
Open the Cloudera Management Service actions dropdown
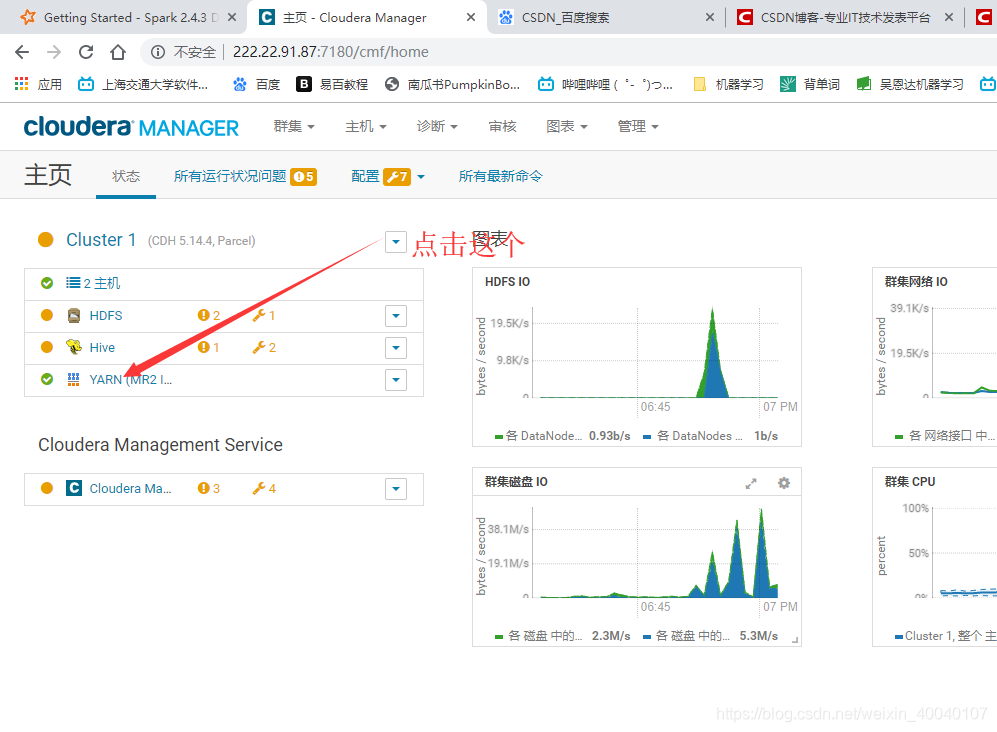point(395,489)
